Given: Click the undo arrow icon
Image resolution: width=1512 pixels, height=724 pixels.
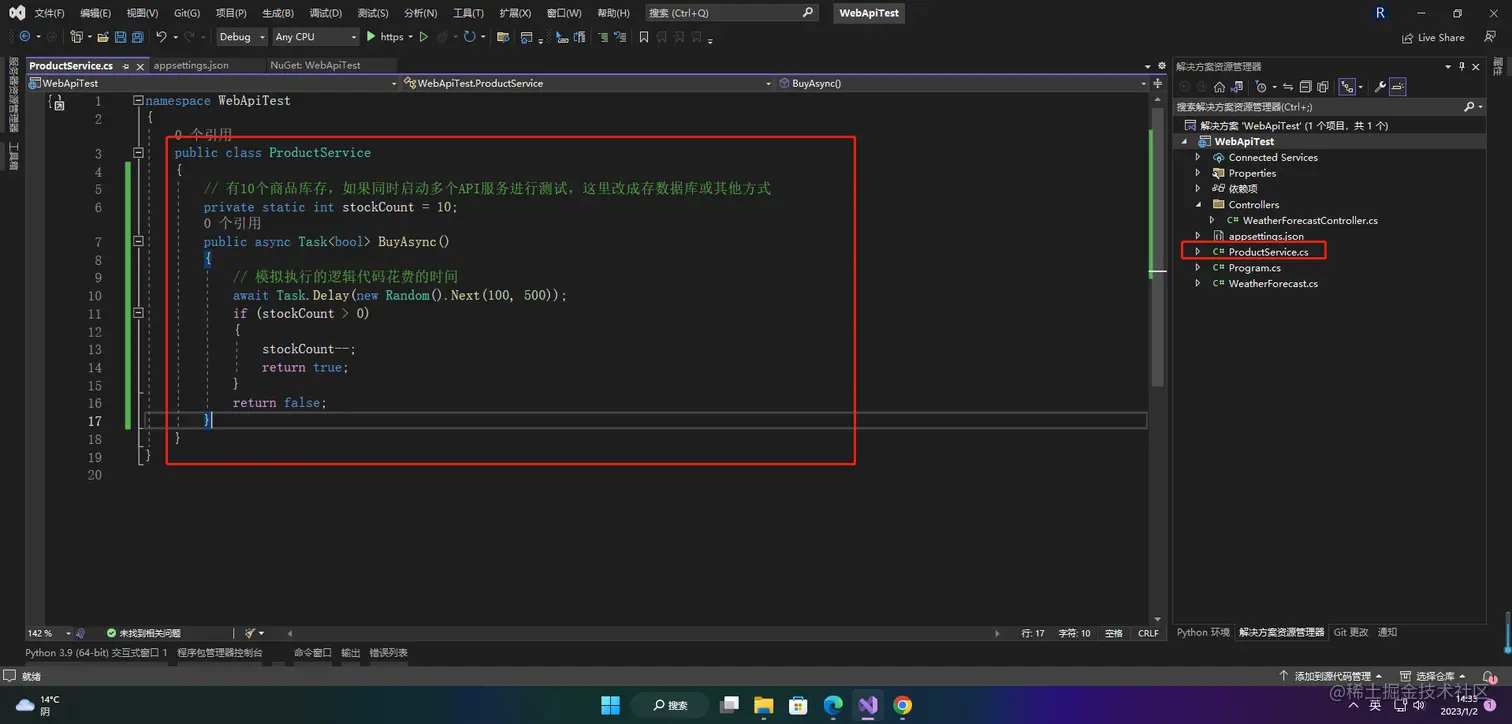Looking at the screenshot, I should tap(161, 36).
